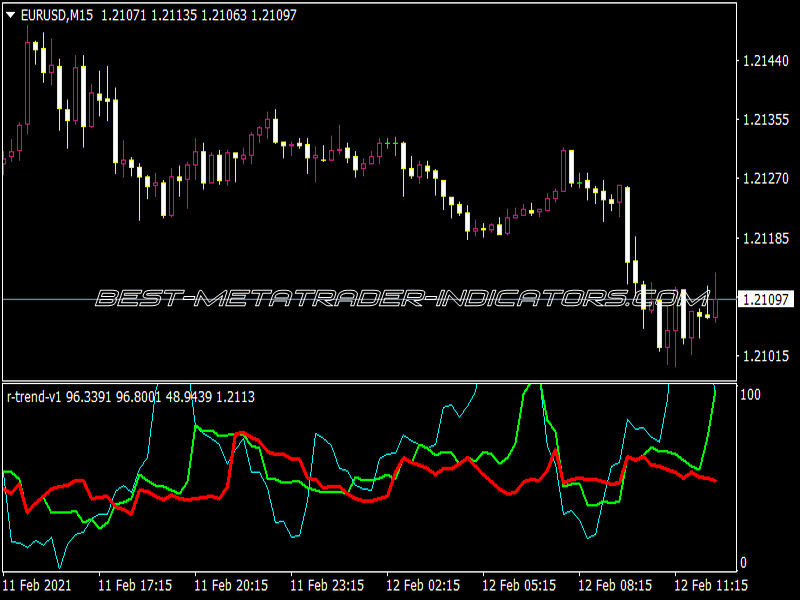Screen dimensions: 800x600
Task: Click the indicator value 48.9439
Action: 189,397
